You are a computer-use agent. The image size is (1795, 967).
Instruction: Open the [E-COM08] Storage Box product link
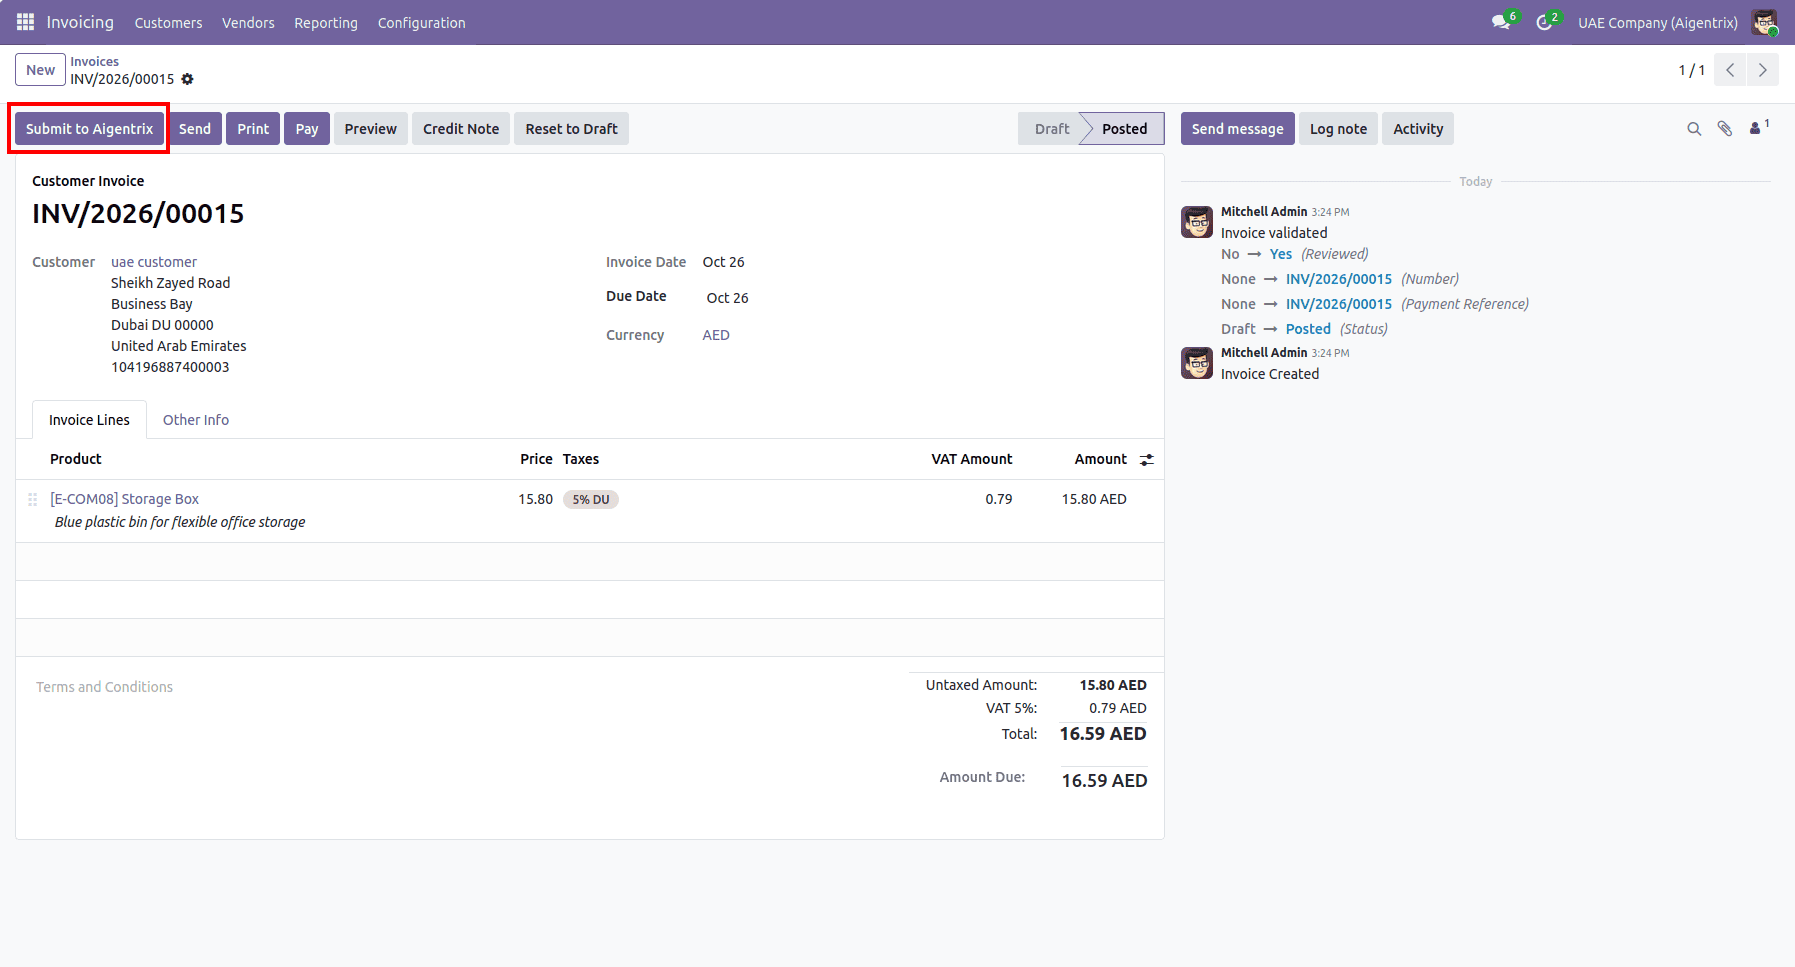[x=125, y=499]
